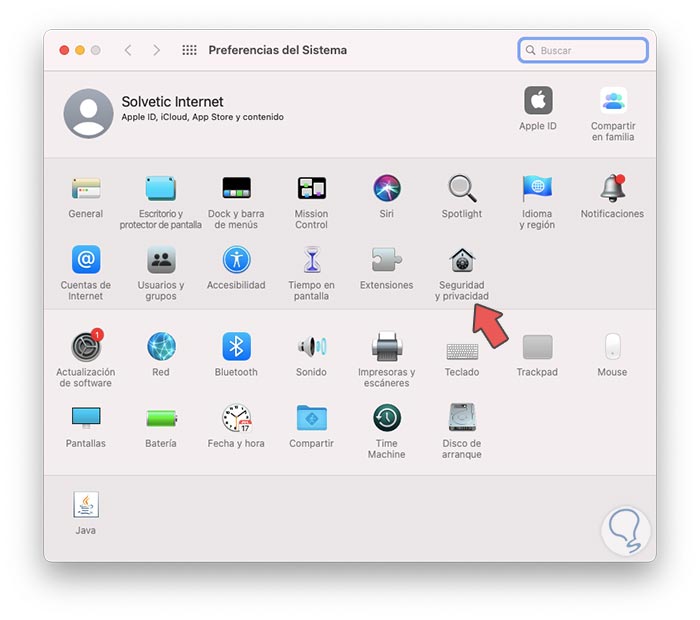Open Time Machine settings

[x=386, y=418]
